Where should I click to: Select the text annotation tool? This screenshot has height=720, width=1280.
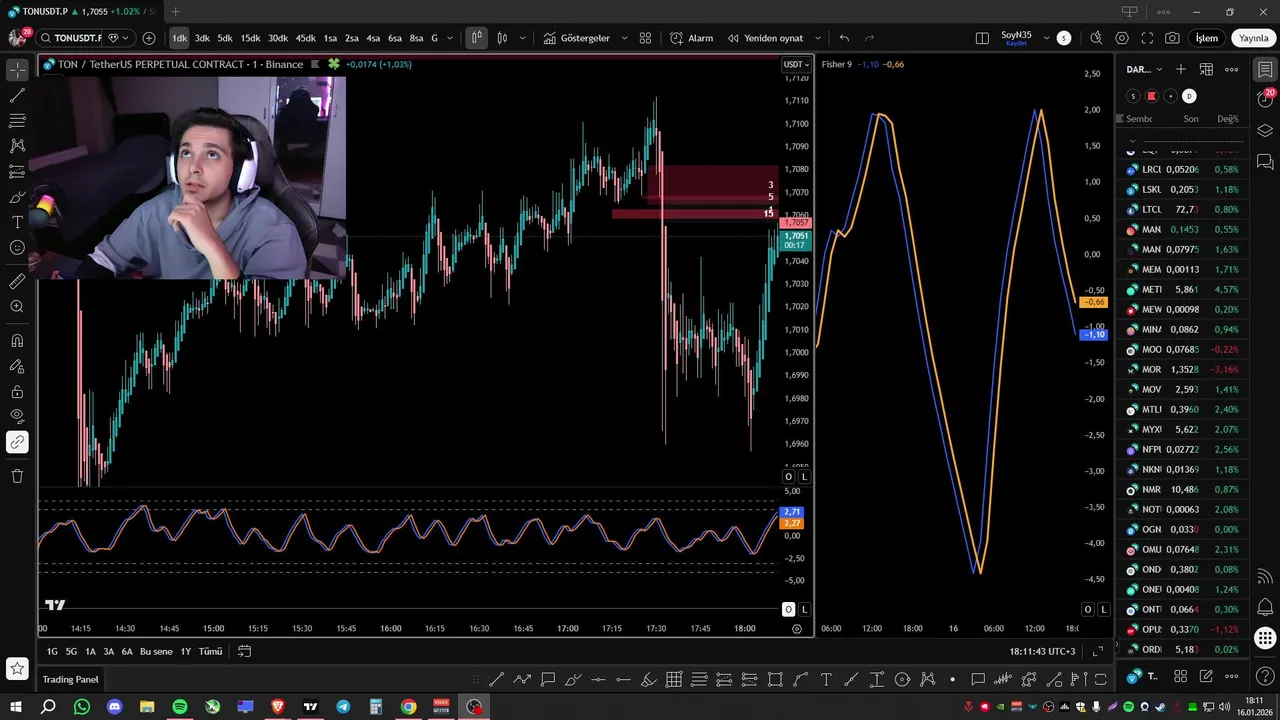17,222
